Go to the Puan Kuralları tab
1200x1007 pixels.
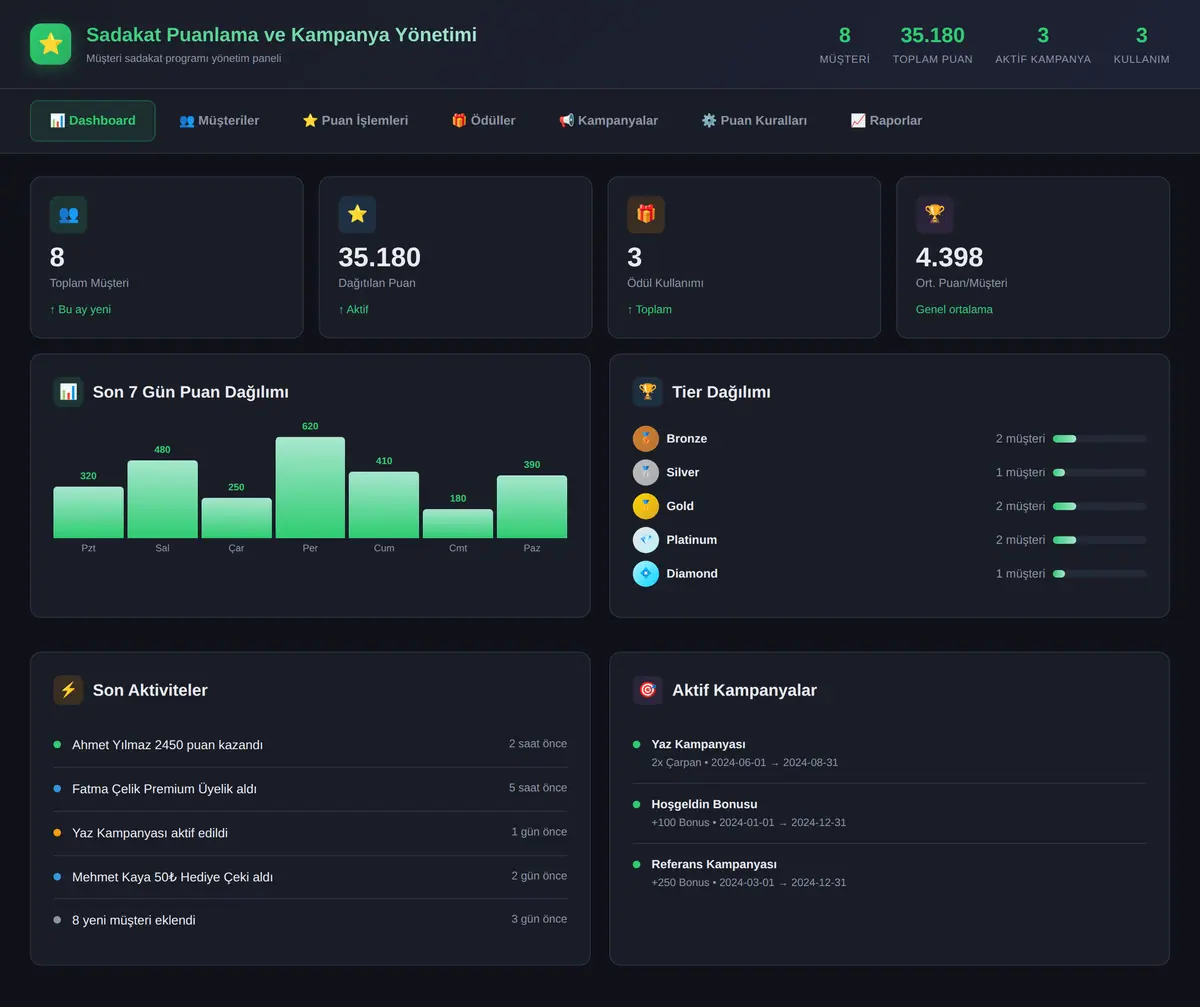(x=754, y=121)
